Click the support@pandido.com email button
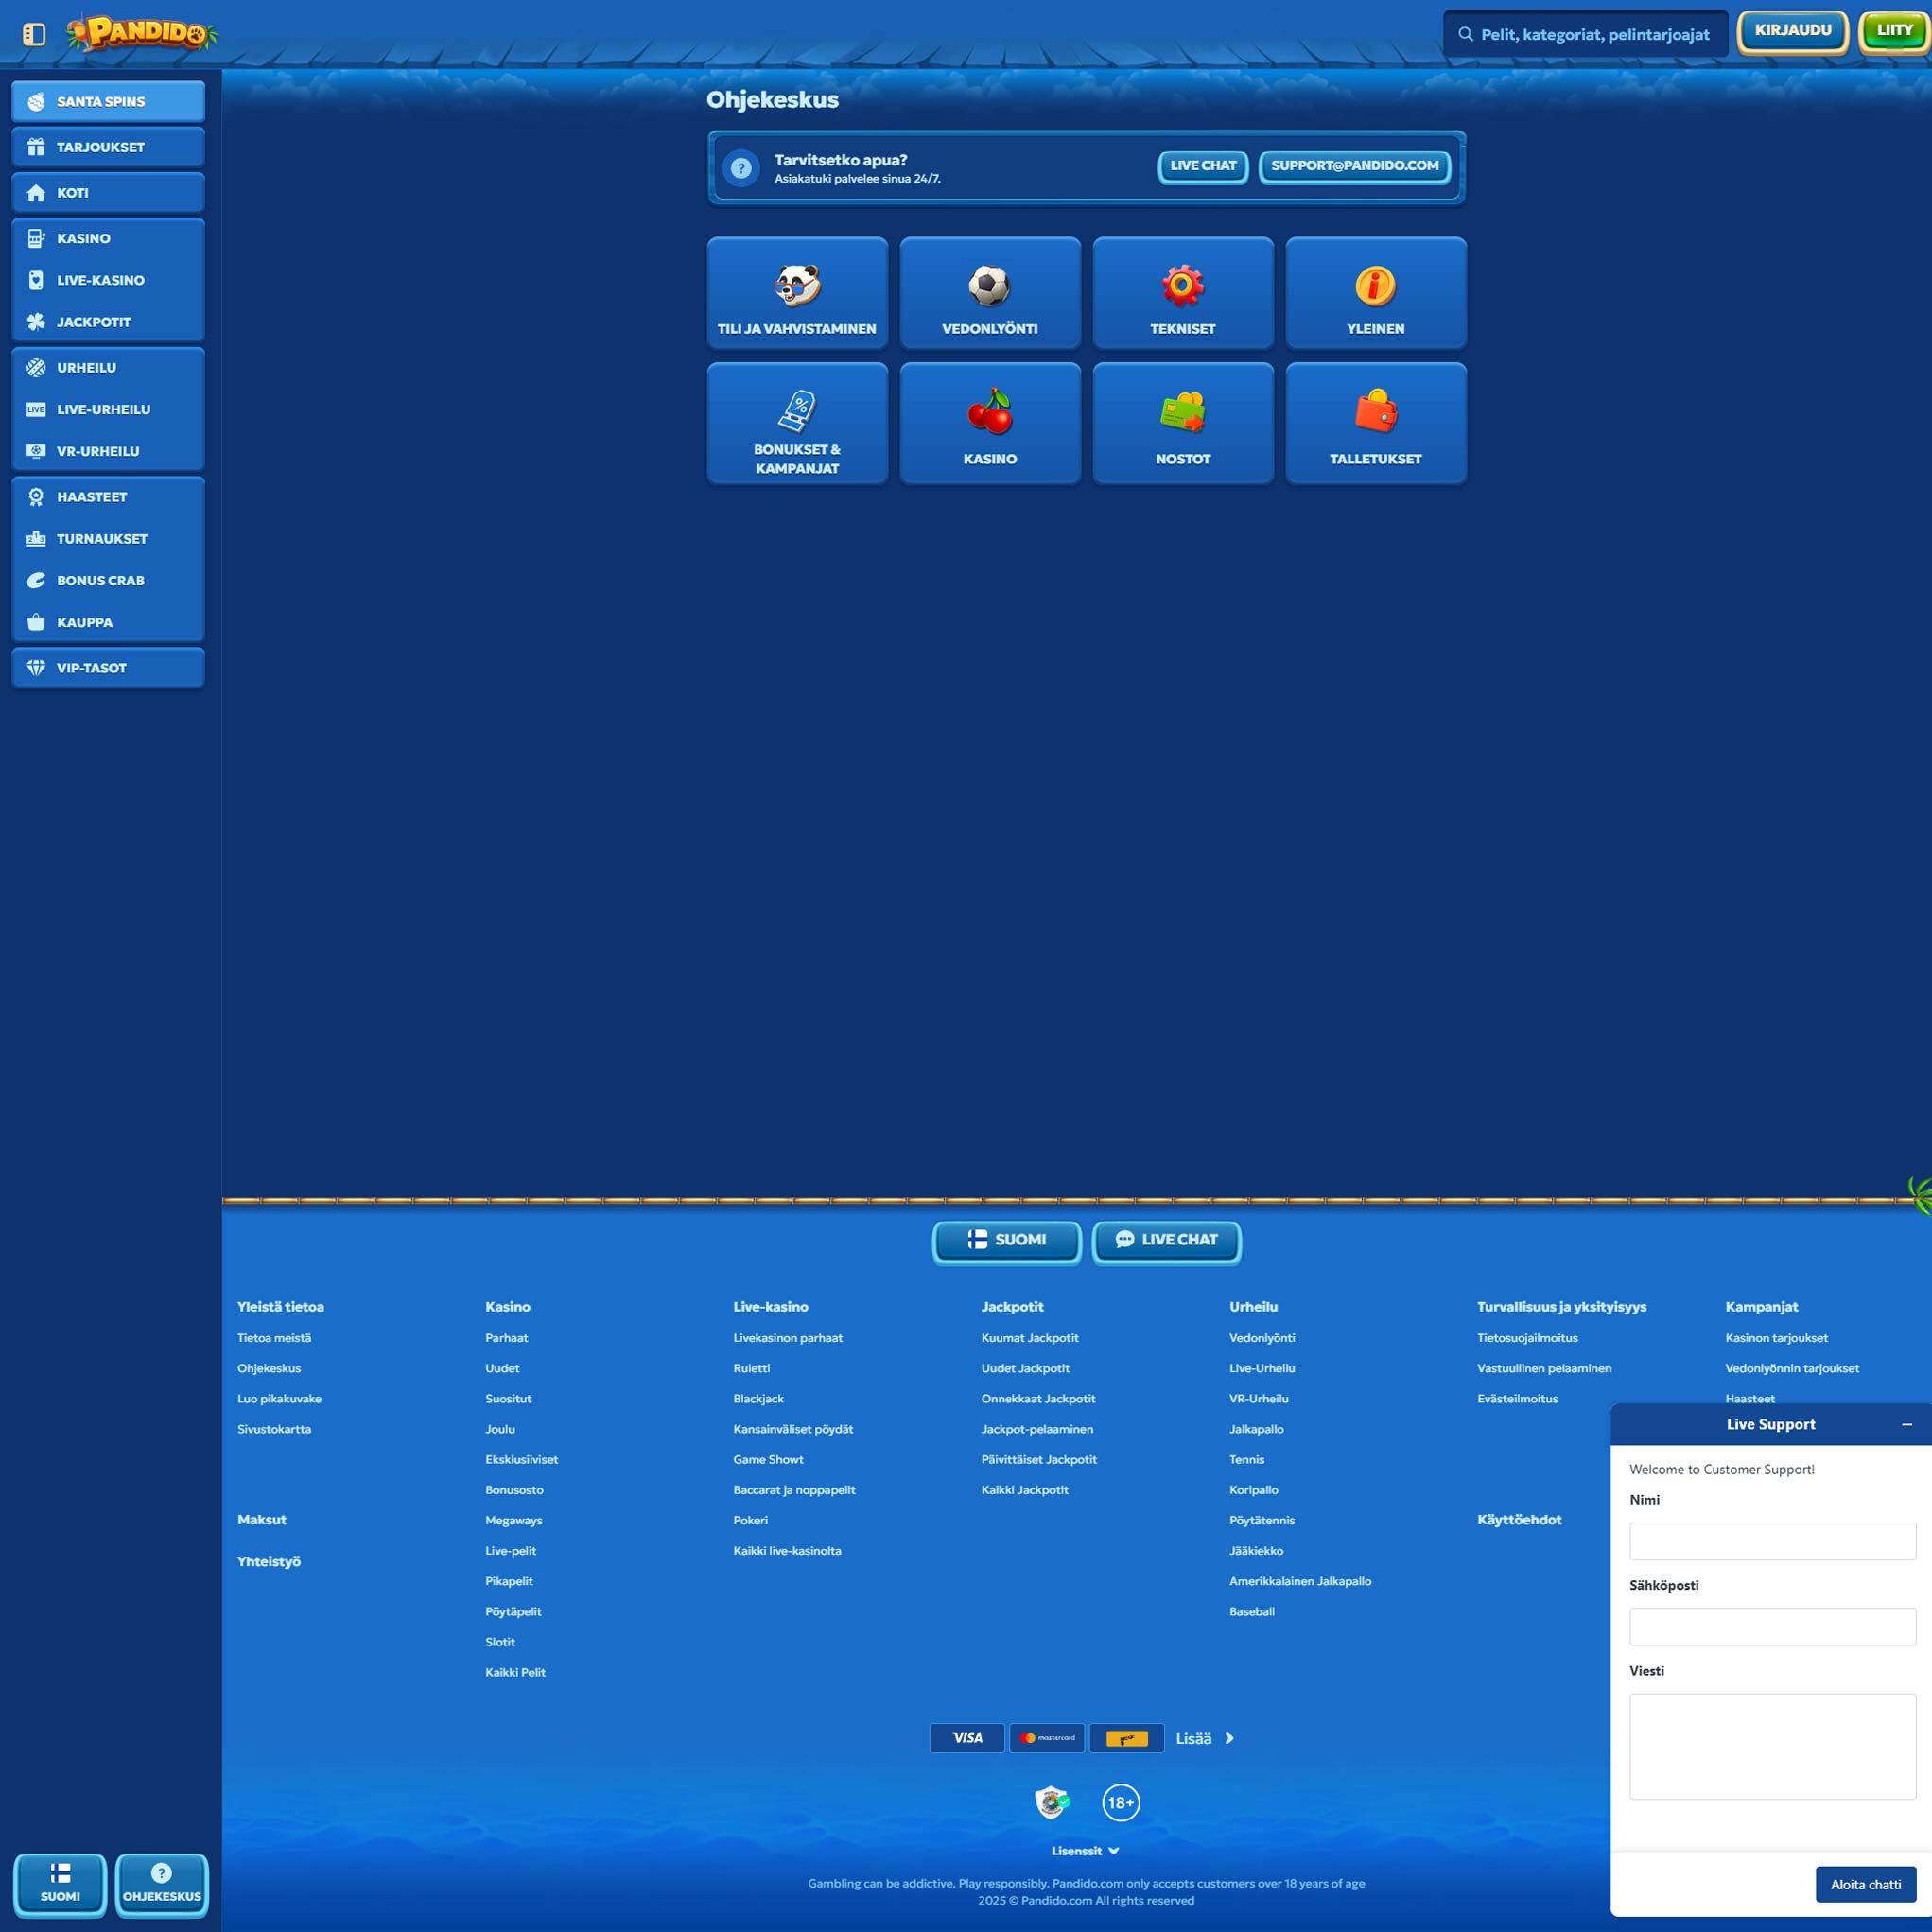Viewport: 1932px width, 1932px height. 1354,166
